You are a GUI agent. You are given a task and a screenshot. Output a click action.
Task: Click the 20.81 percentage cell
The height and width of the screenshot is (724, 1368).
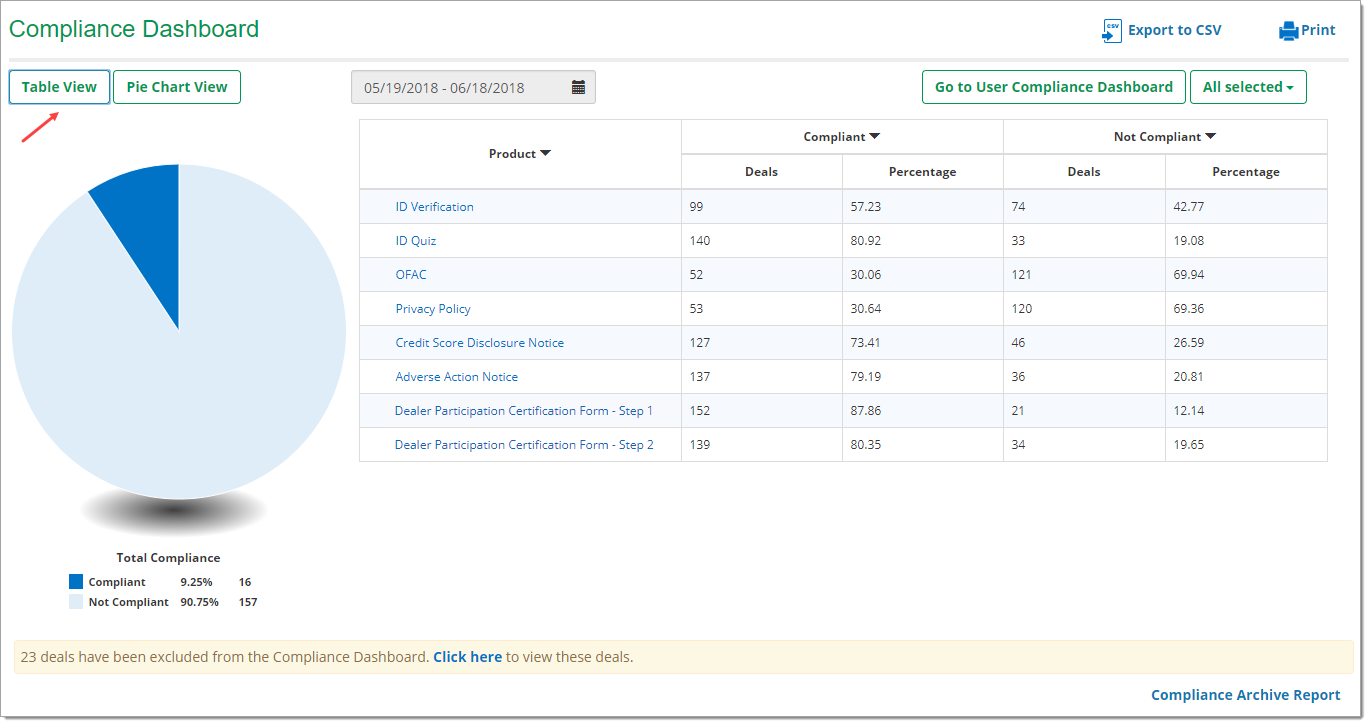[x=1246, y=377]
